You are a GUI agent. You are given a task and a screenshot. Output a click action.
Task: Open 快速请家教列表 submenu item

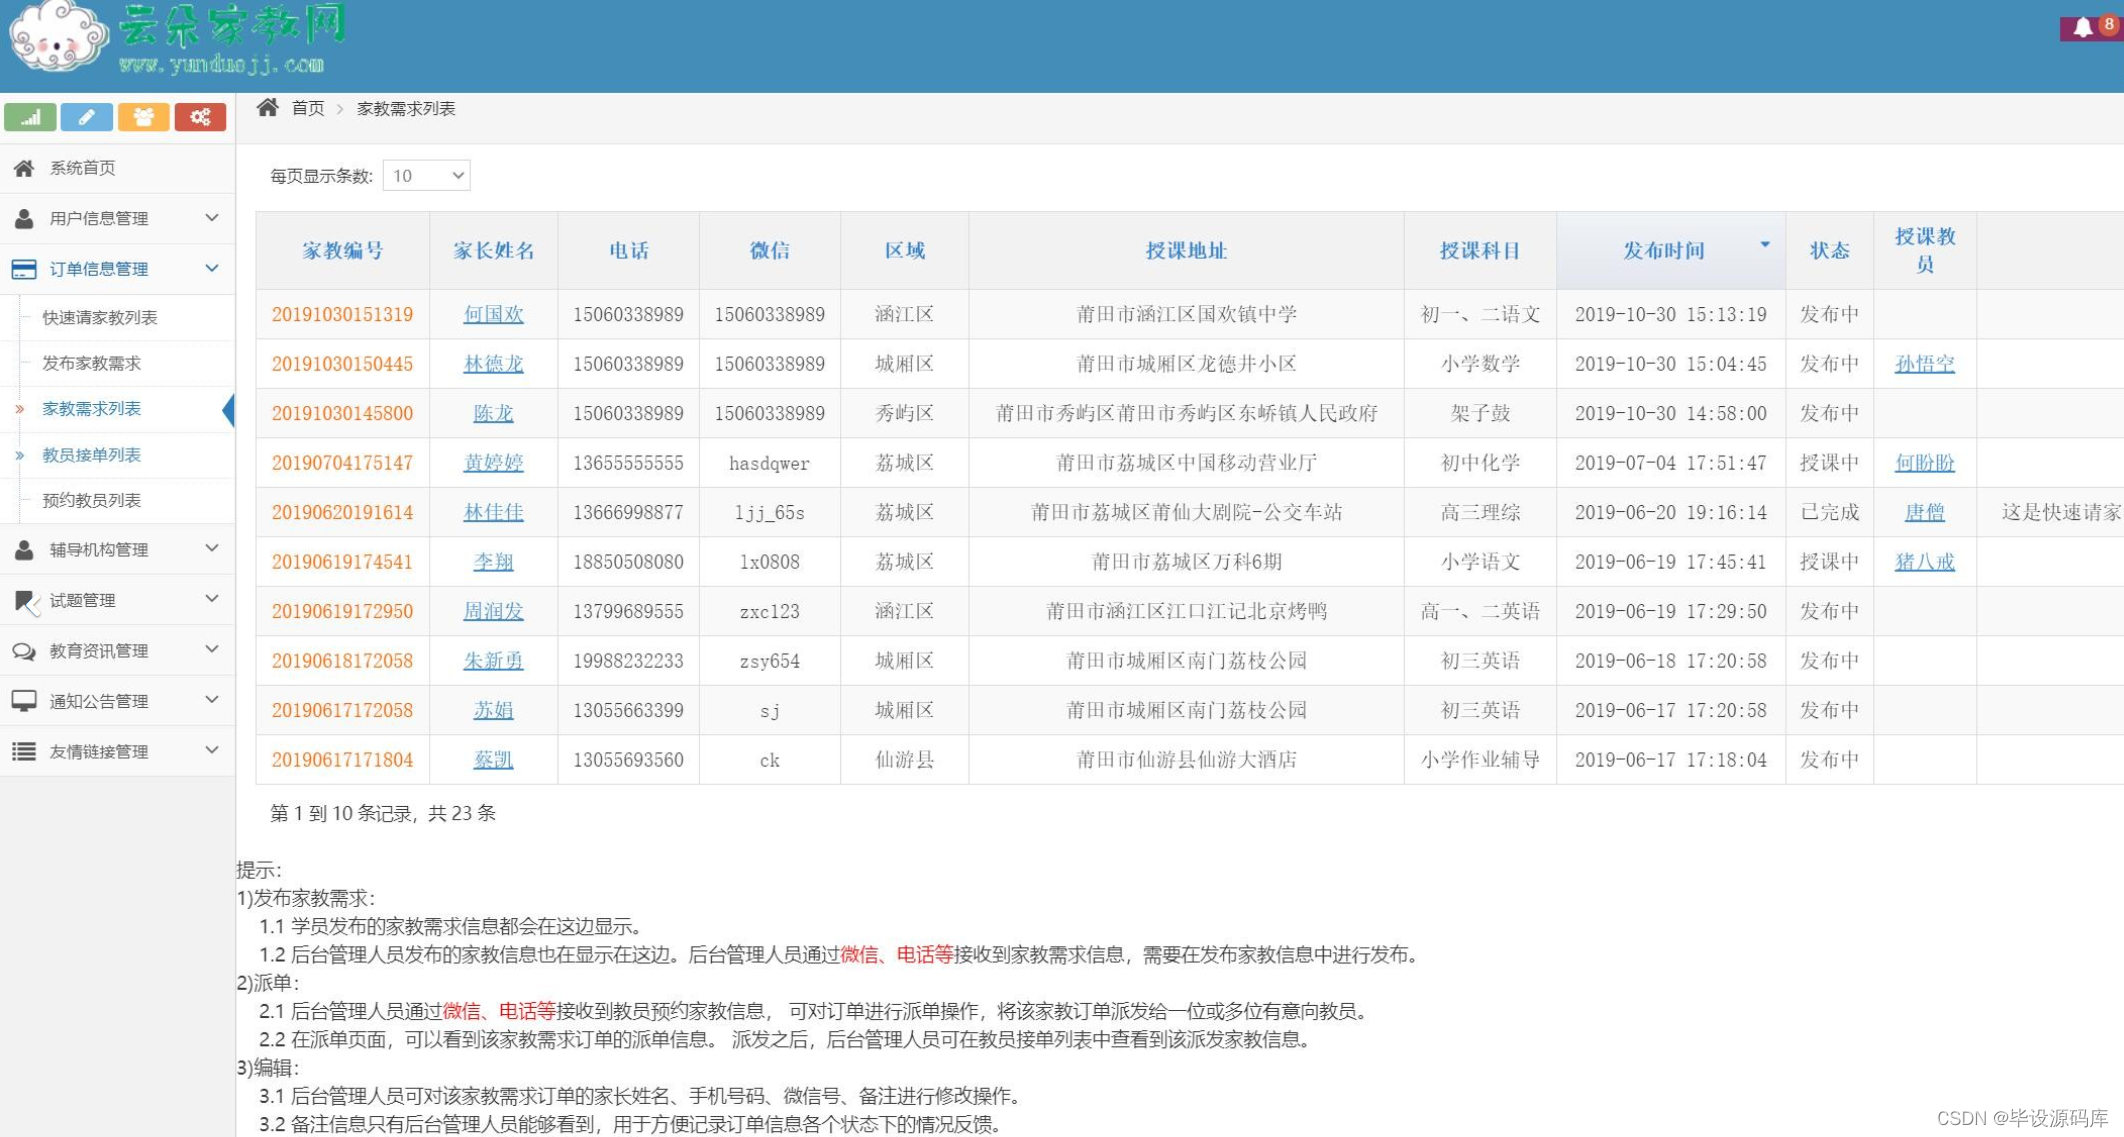pos(100,318)
